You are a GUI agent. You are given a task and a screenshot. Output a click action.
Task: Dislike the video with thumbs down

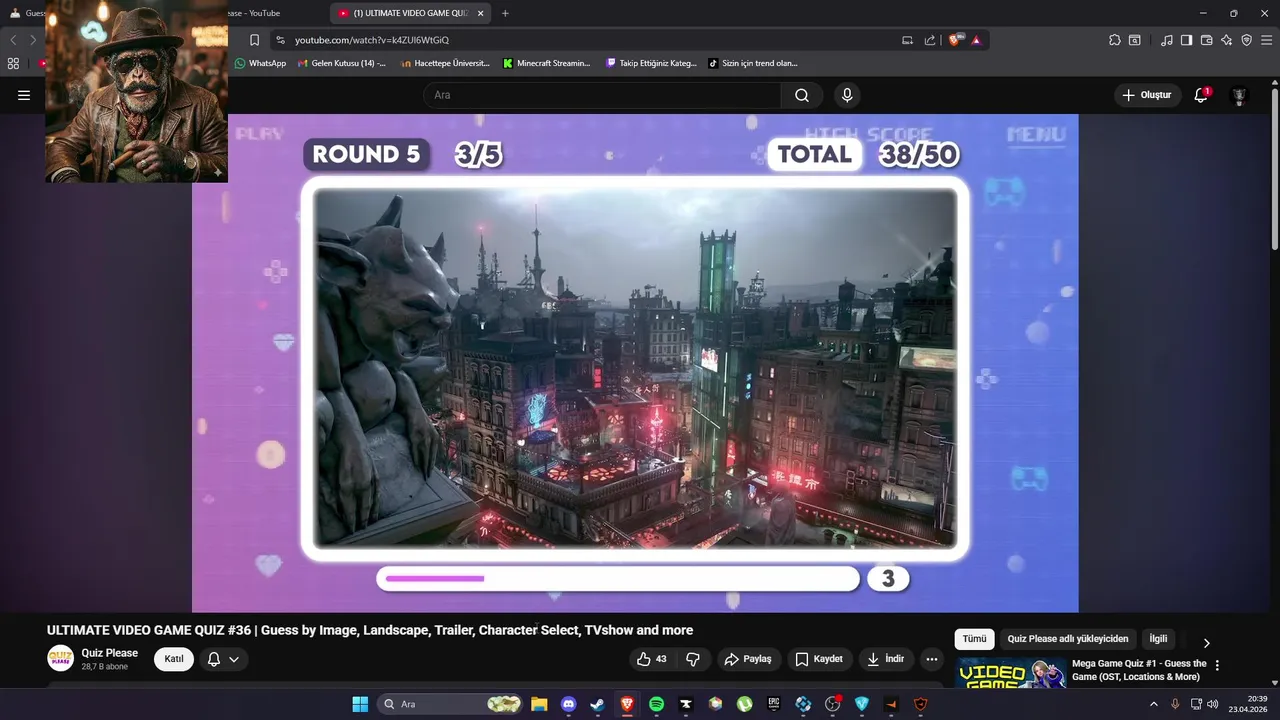click(x=692, y=659)
